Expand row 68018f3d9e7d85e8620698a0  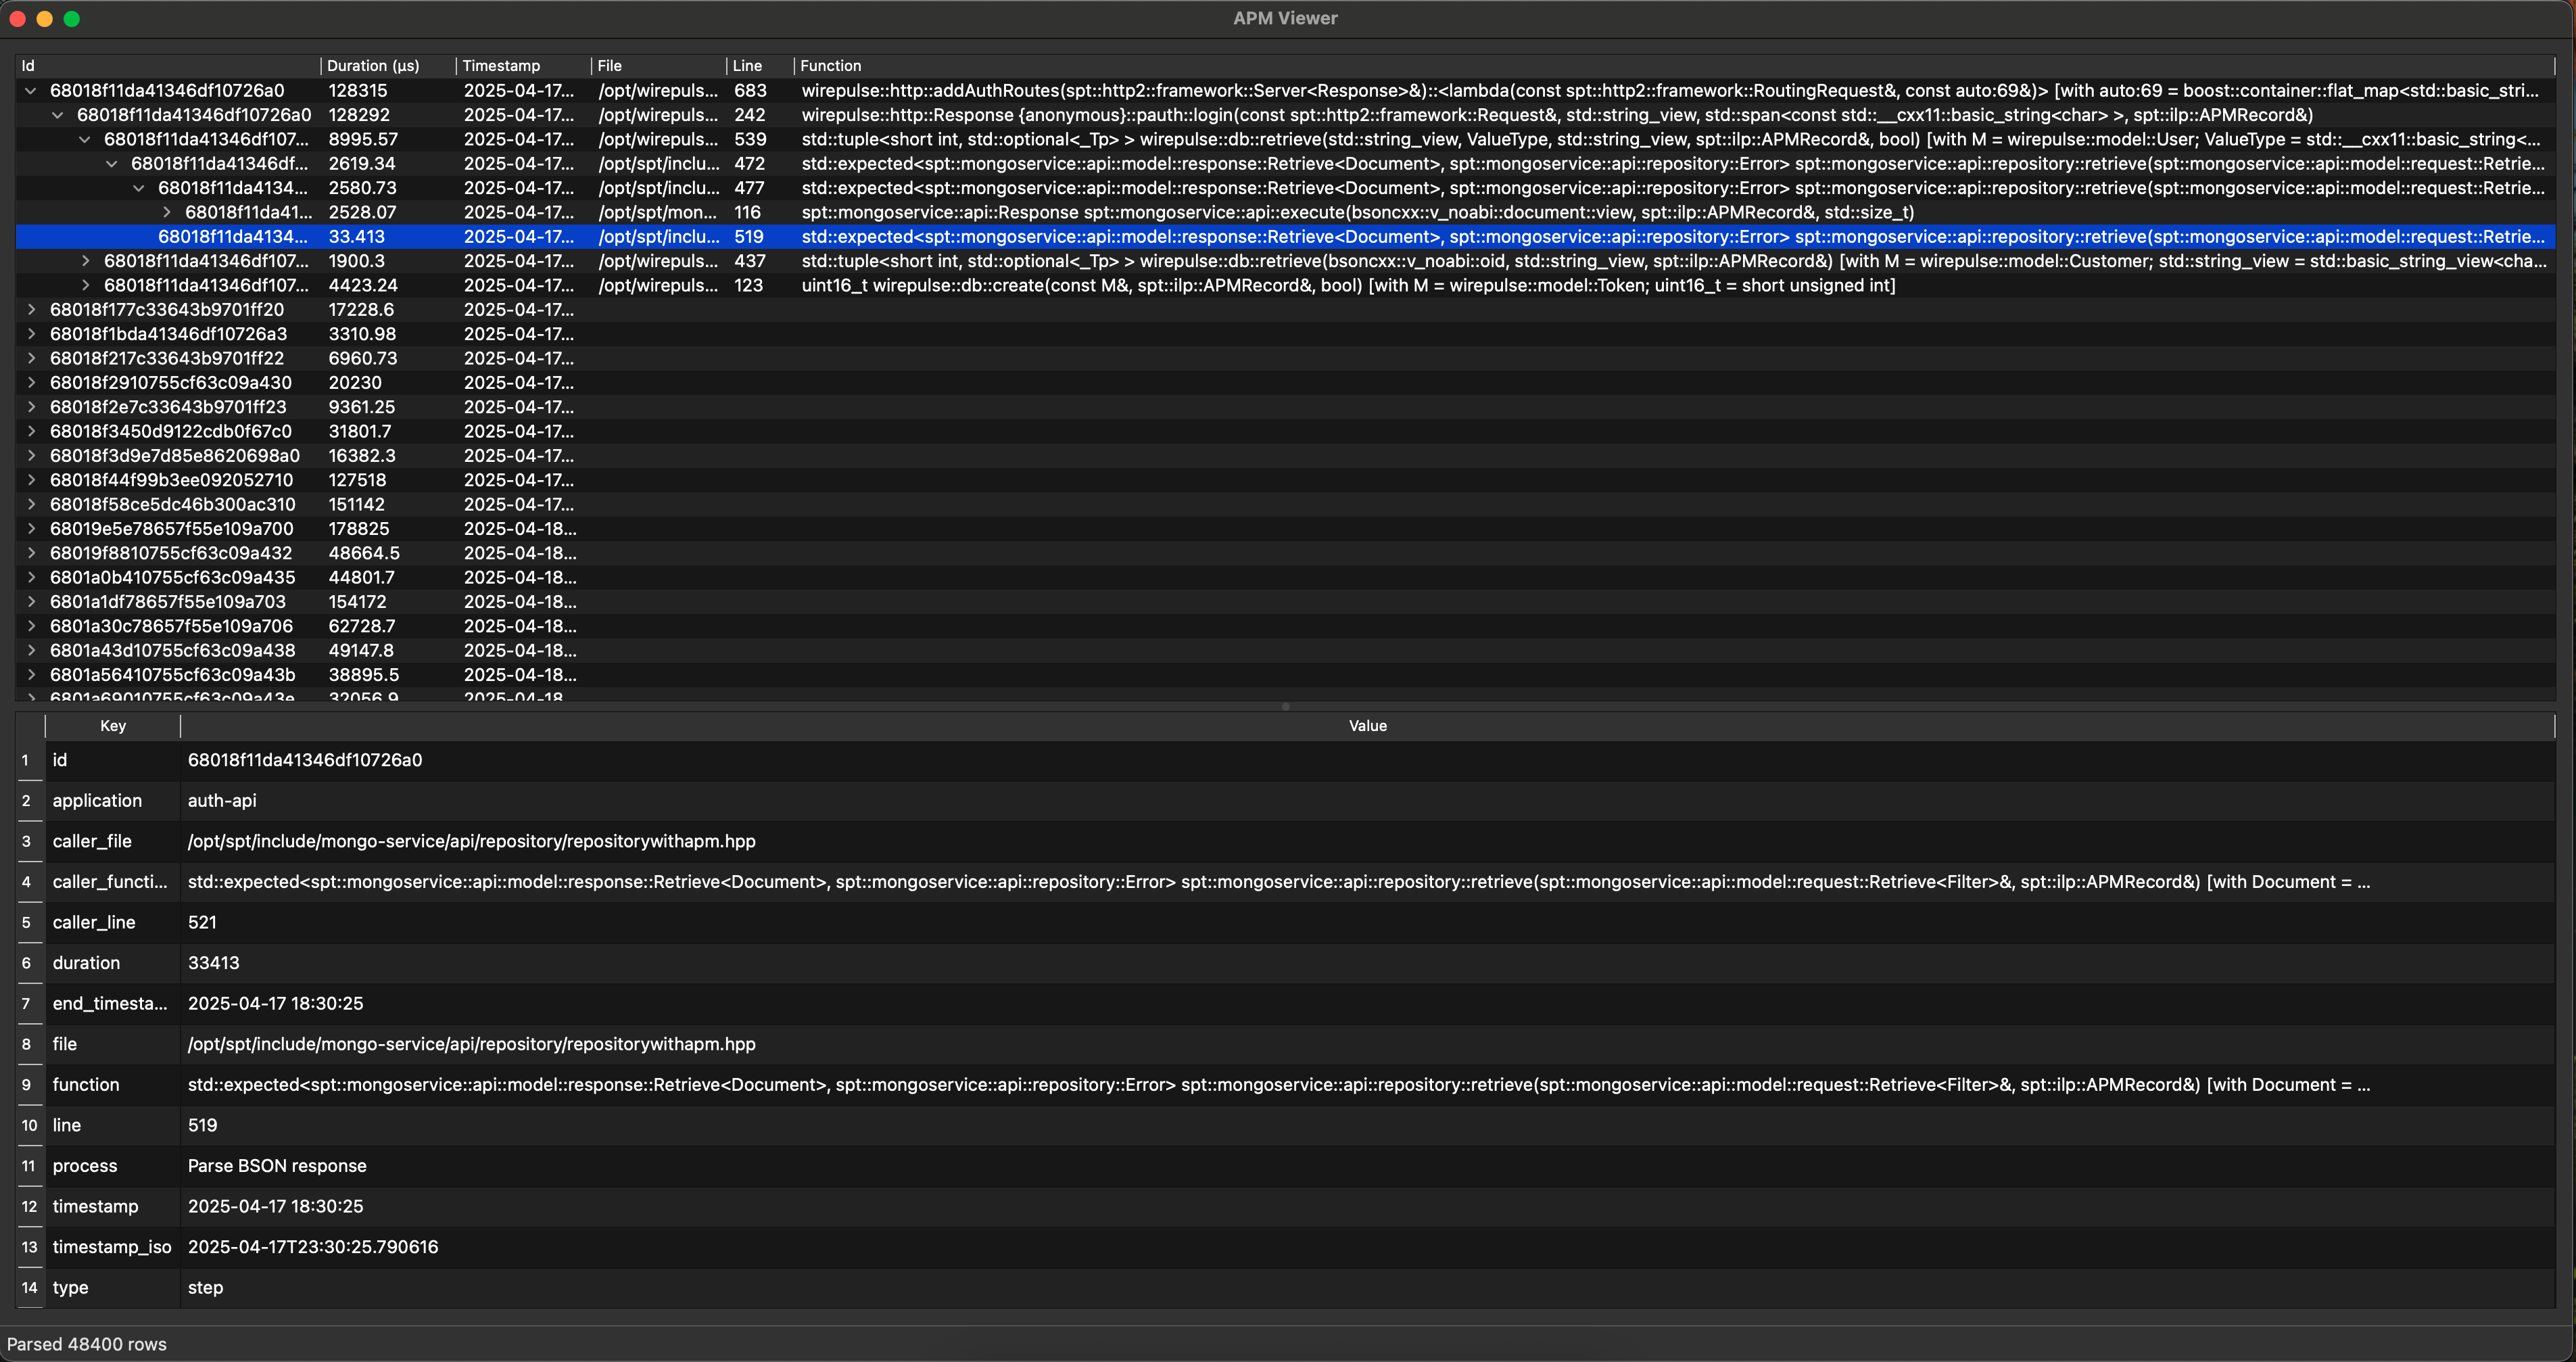(x=31, y=456)
